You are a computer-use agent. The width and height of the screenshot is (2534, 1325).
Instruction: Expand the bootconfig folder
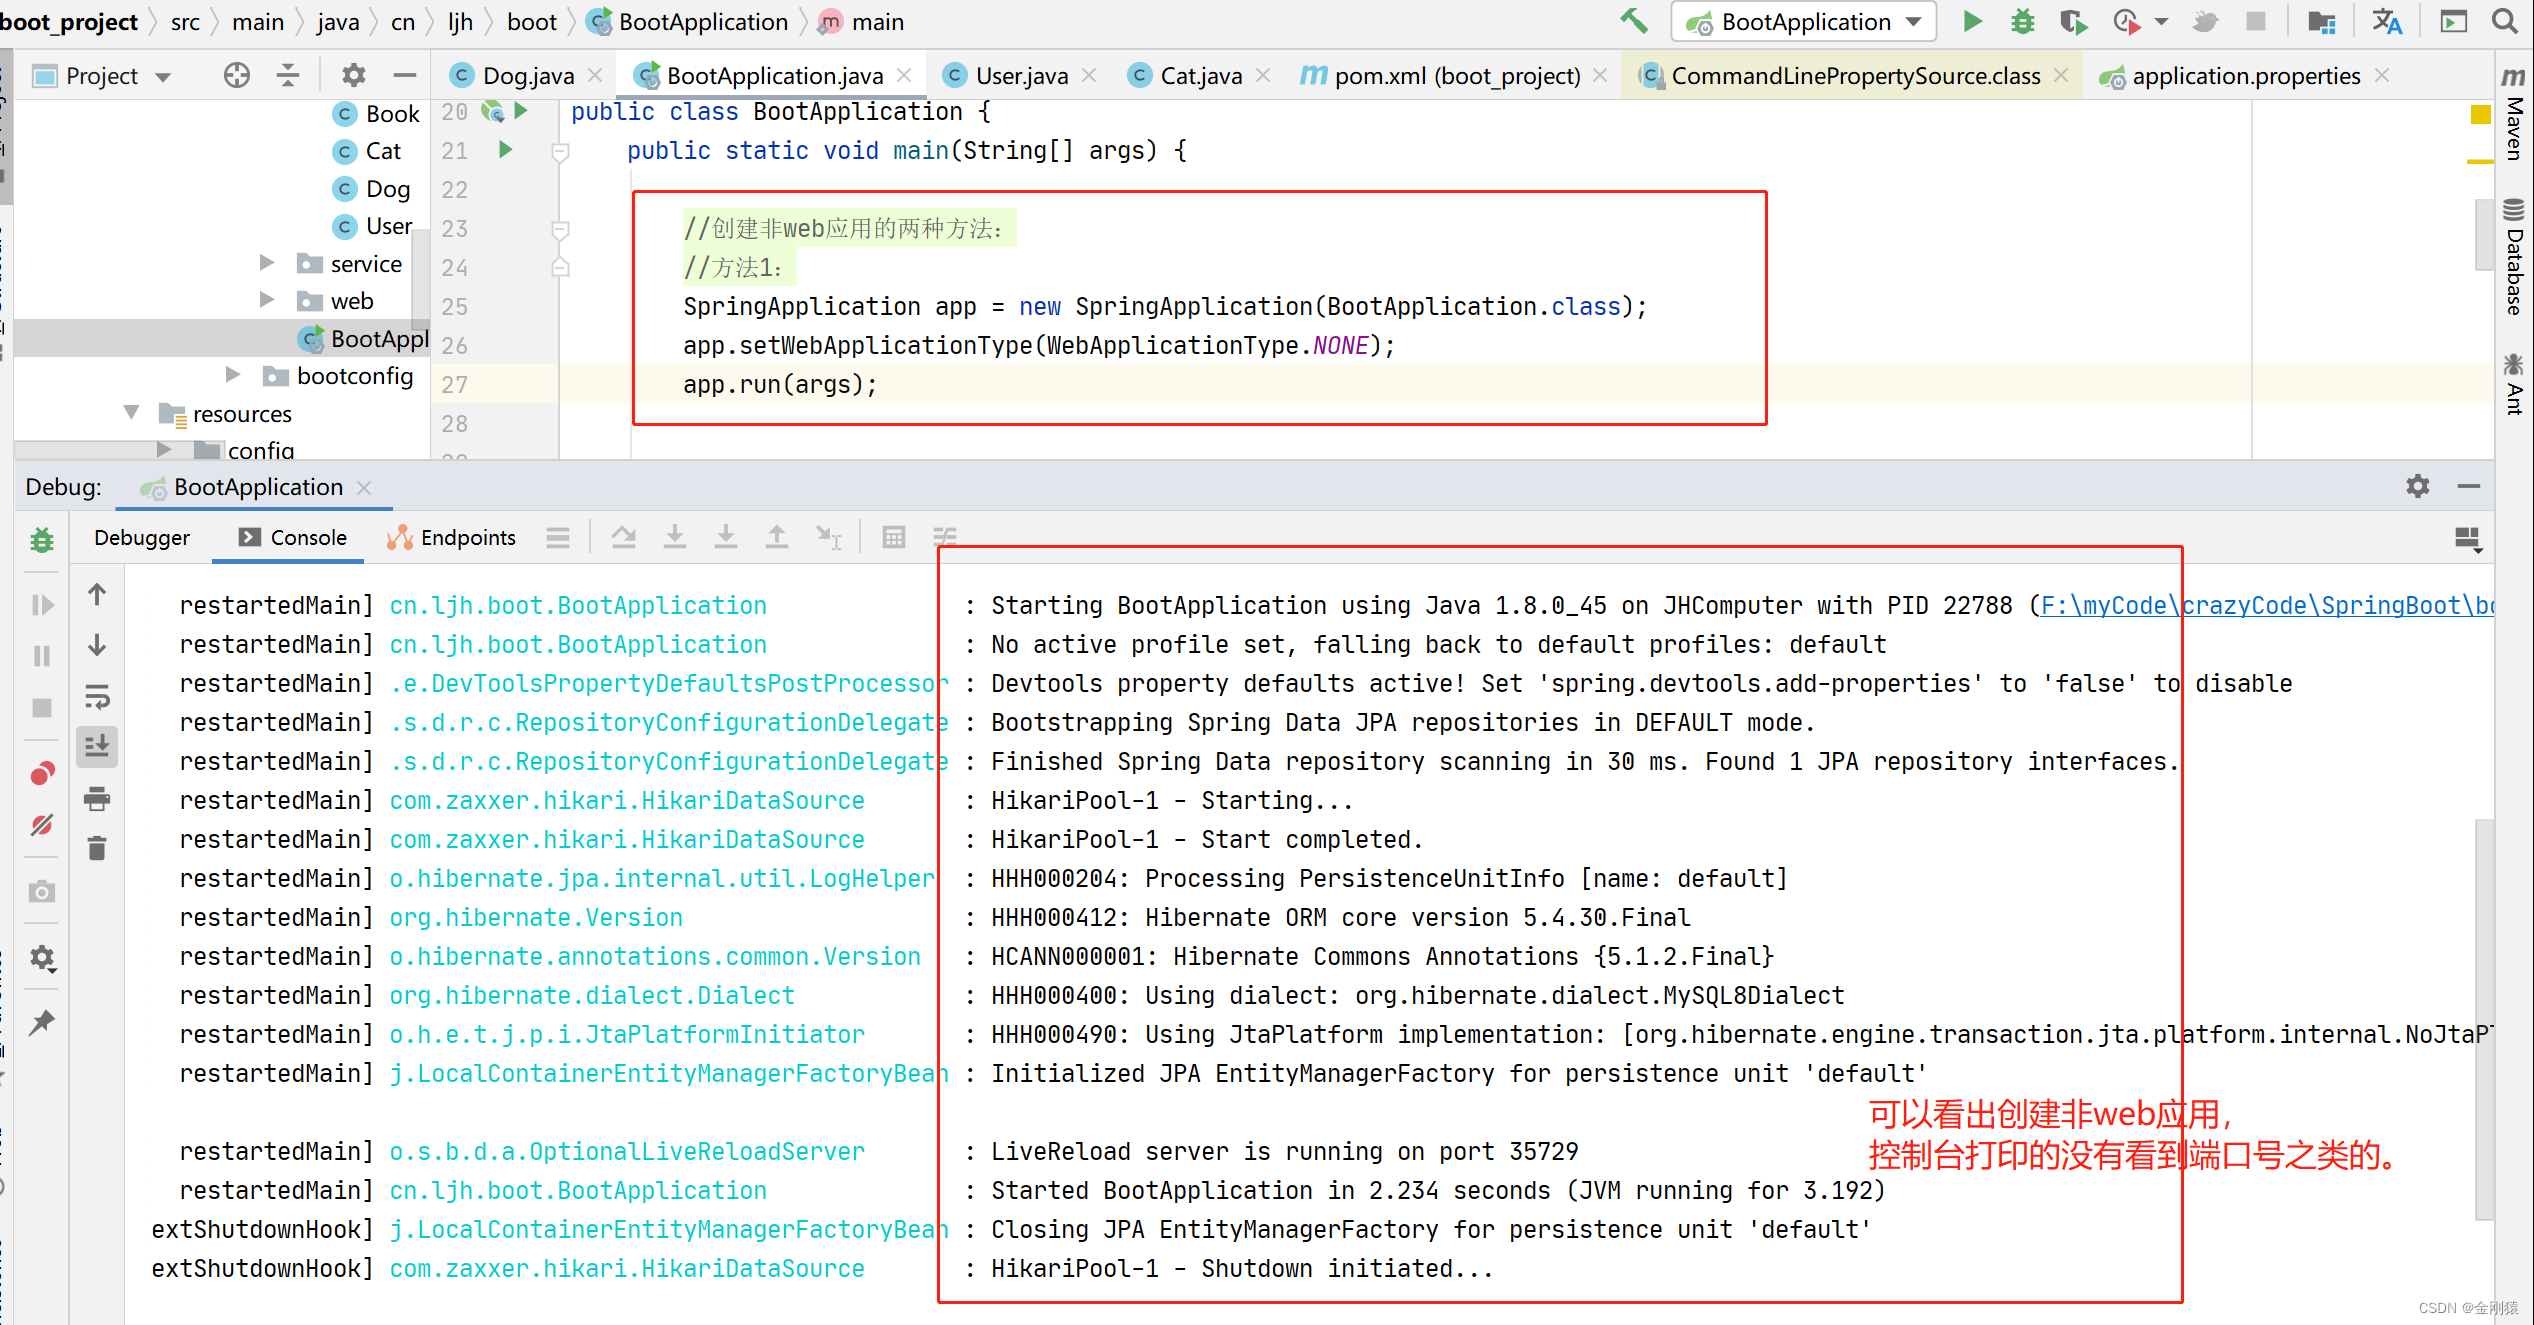tap(233, 375)
